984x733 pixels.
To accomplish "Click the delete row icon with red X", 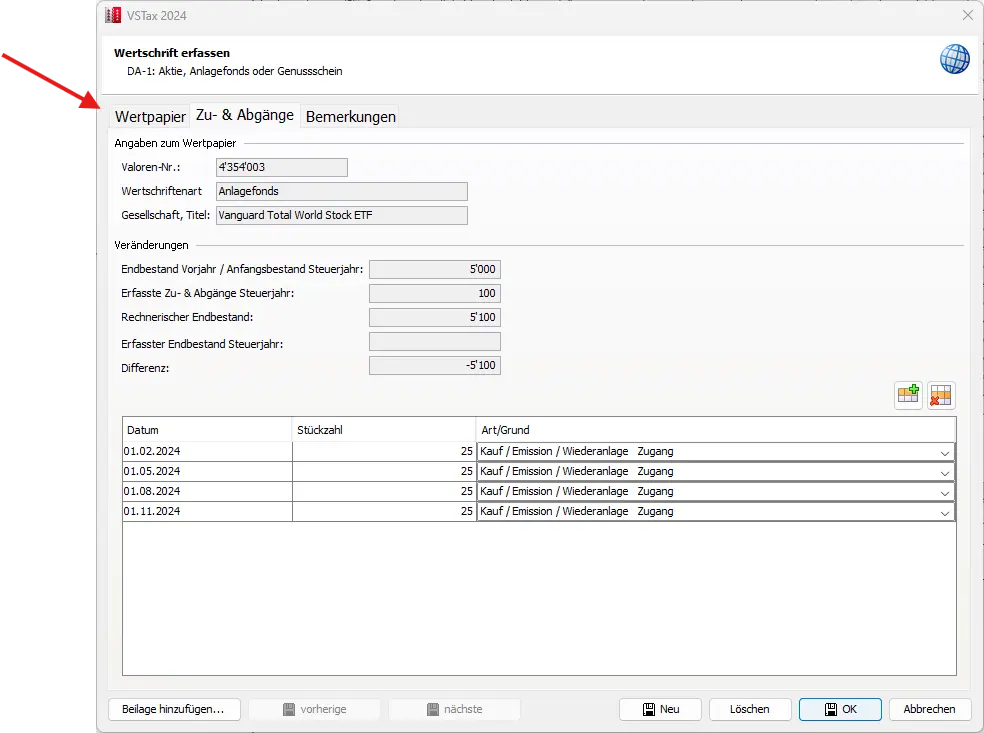I will pyautogui.click(x=941, y=395).
